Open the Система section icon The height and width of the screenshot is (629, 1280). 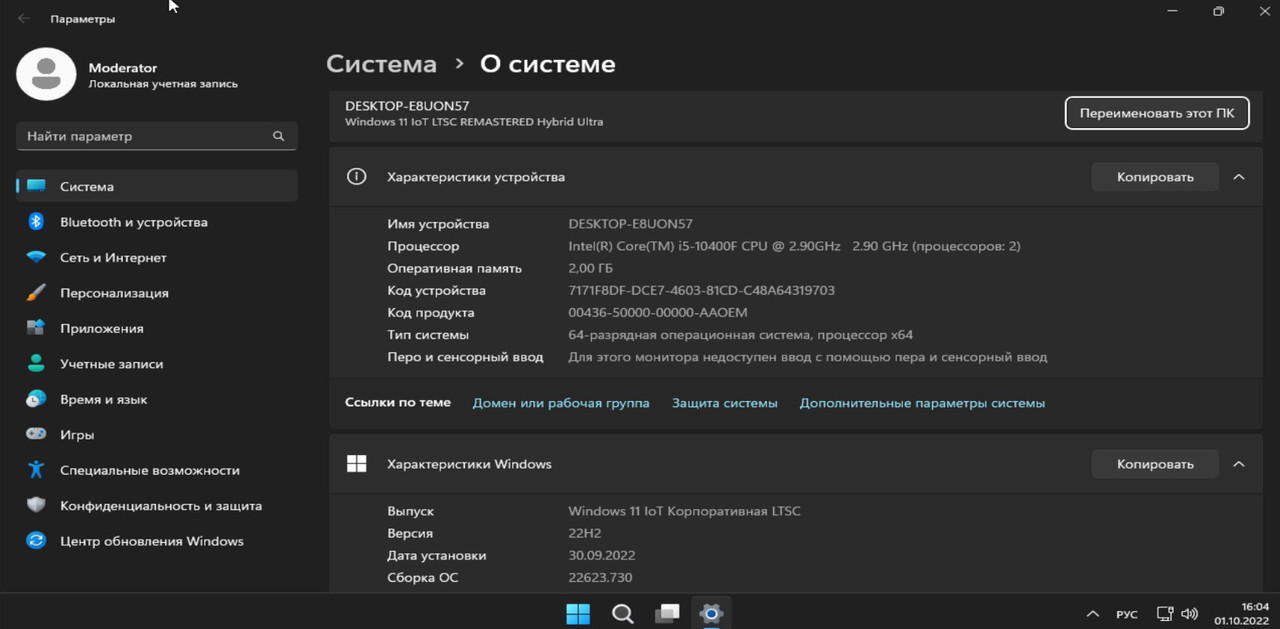click(36, 186)
